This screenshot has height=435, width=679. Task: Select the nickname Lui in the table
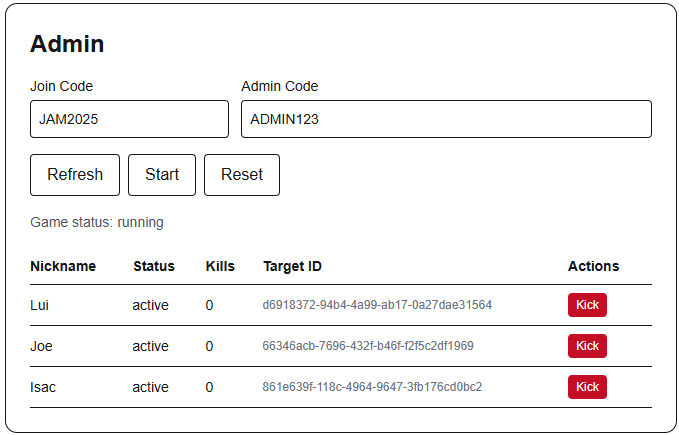pos(39,305)
